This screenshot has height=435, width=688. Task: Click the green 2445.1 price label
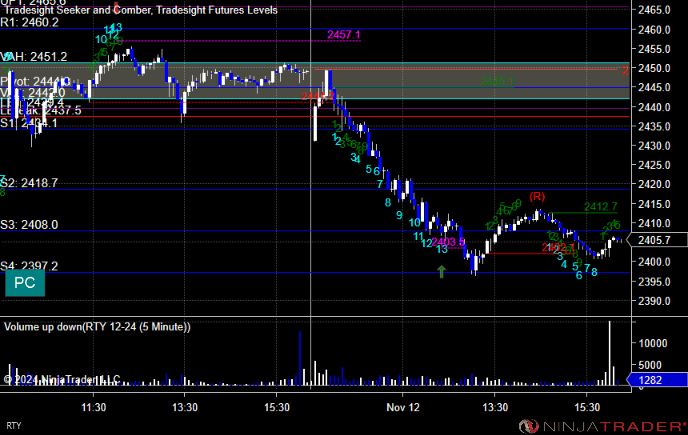(497, 81)
